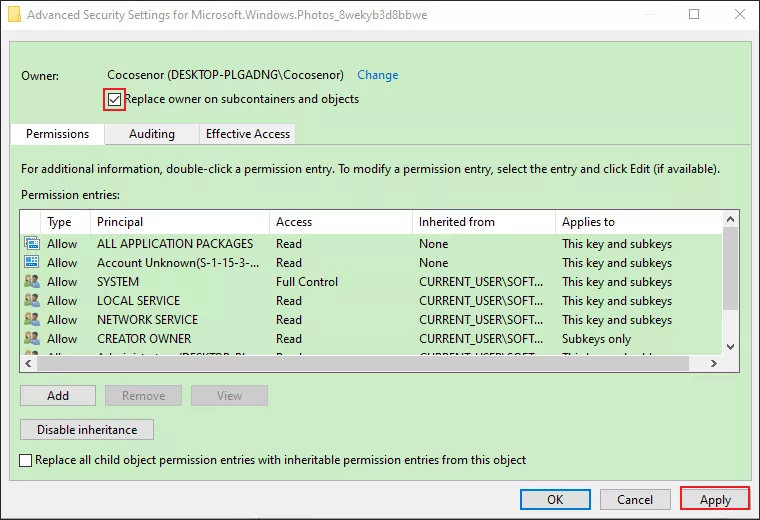Click the folder icon in the title bar
Viewport: 760px width, 520px height.
point(15,15)
